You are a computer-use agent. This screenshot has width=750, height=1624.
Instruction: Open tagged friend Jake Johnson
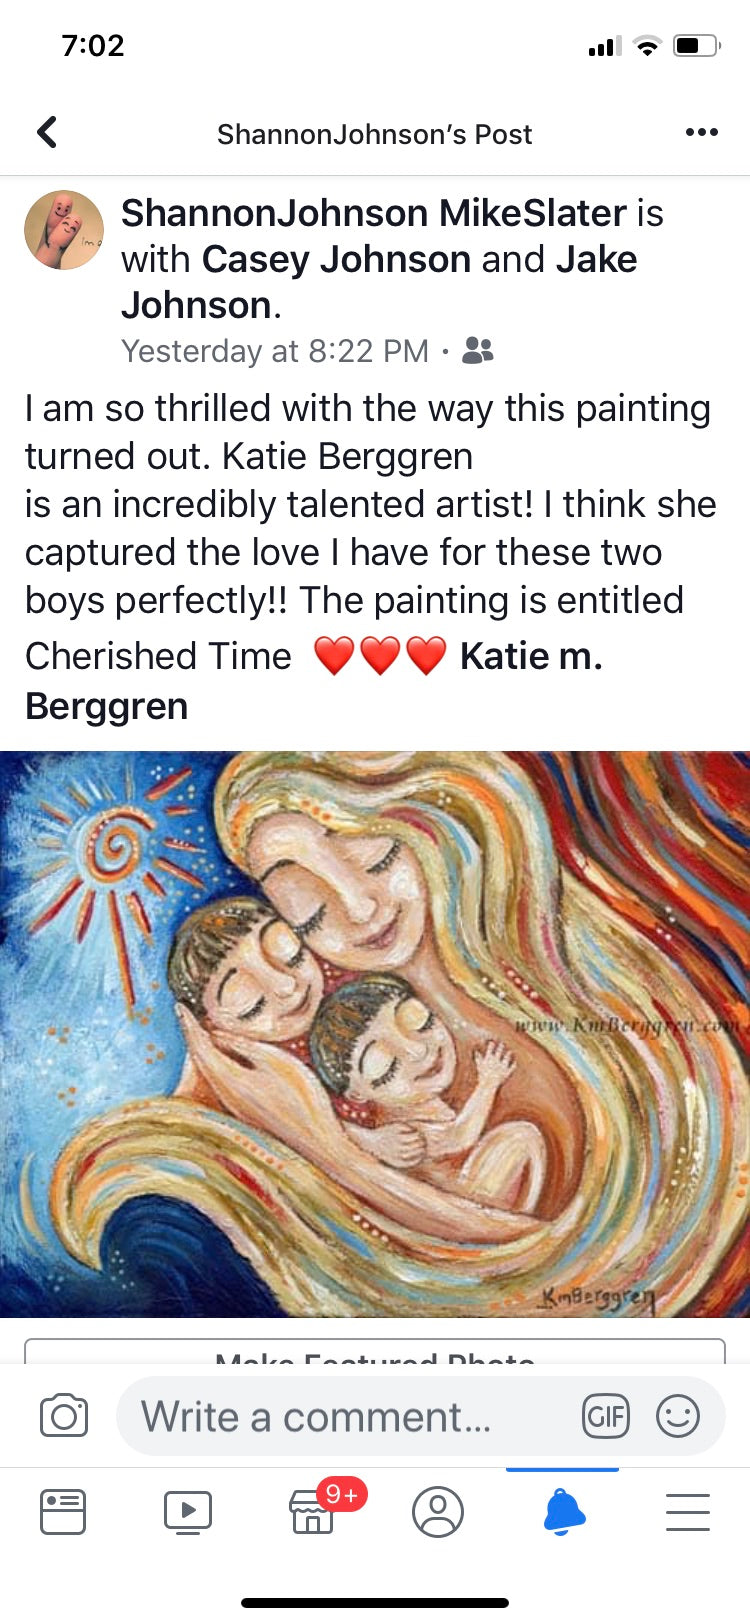[x=379, y=282]
